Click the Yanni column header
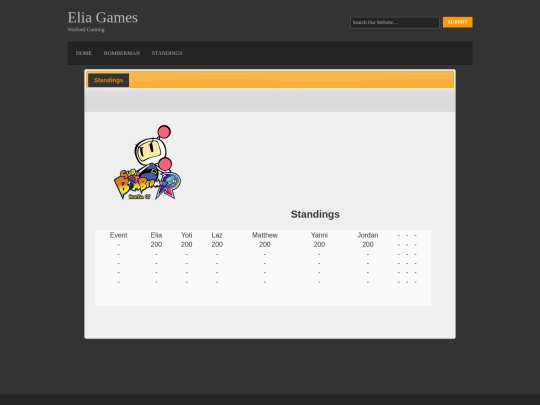 319,235
